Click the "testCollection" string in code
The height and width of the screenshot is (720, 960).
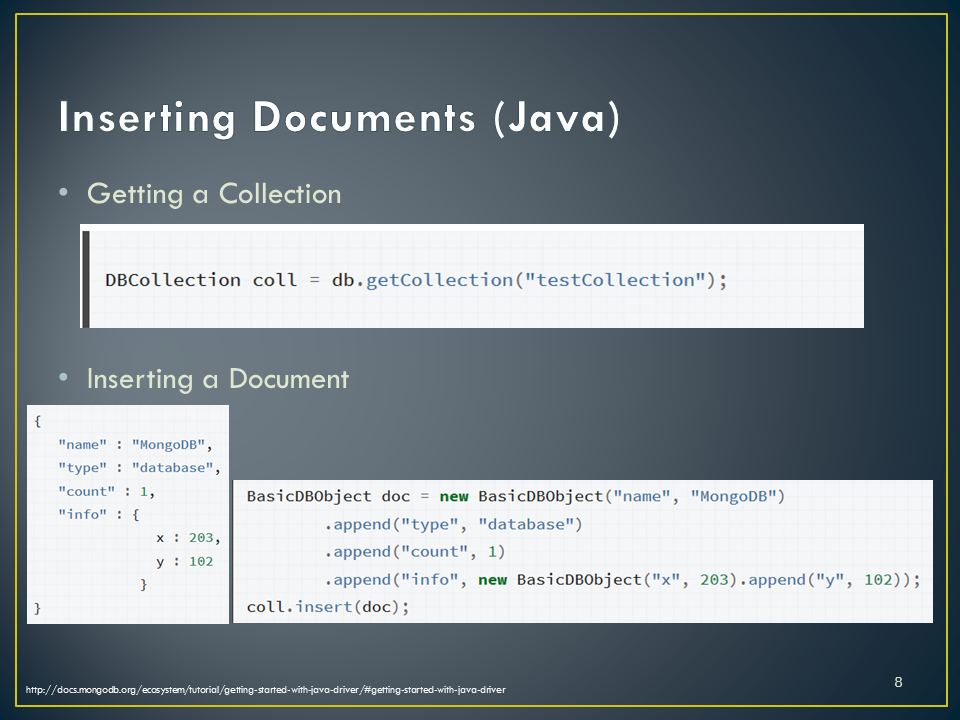615,280
